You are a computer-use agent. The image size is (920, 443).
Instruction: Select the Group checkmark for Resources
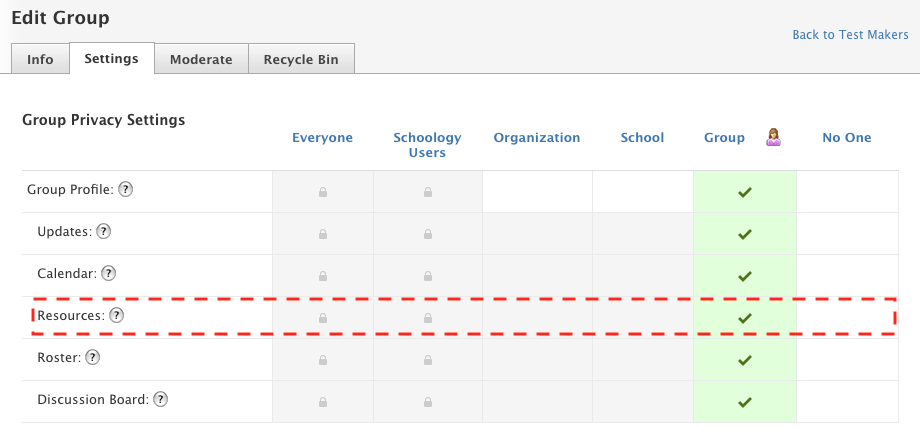coord(744,318)
